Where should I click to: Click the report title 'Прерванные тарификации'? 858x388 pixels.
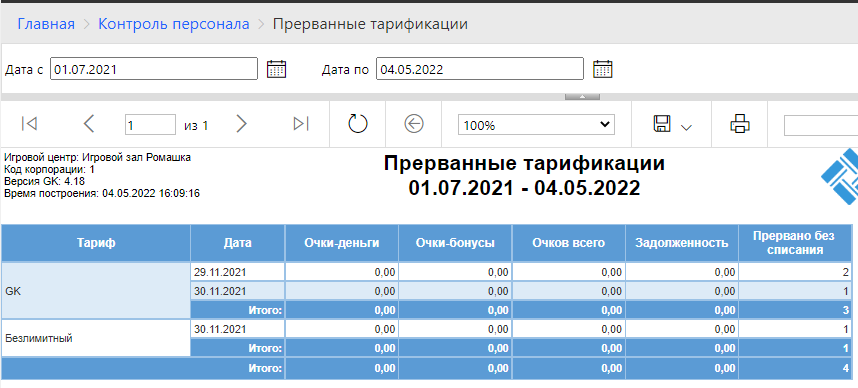click(524, 163)
